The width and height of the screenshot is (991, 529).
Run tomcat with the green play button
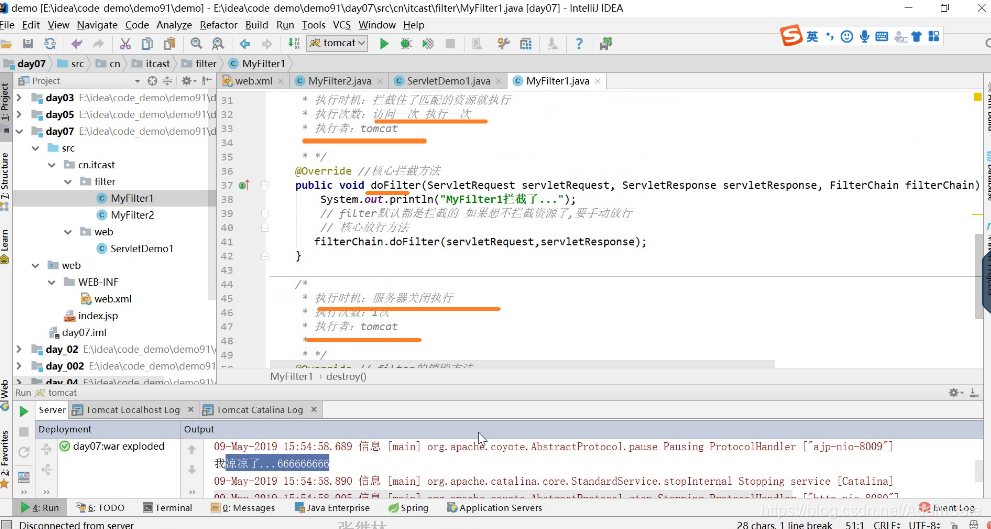384,44
